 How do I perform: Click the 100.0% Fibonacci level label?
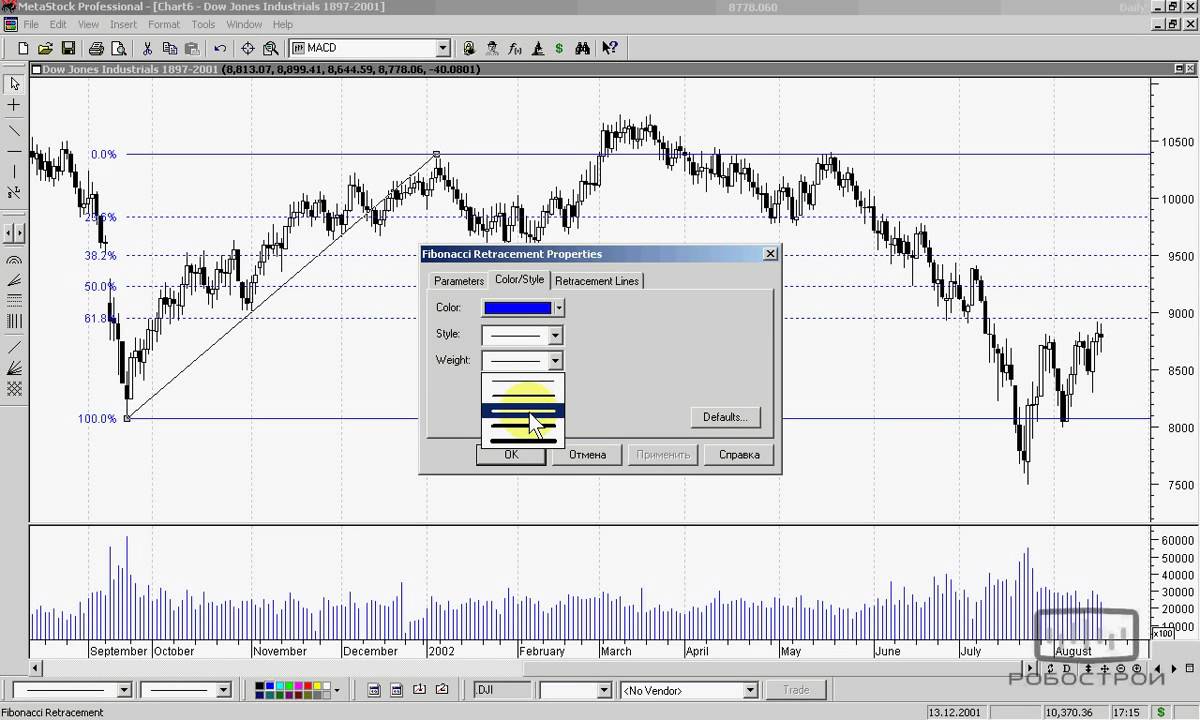point(97,419)
